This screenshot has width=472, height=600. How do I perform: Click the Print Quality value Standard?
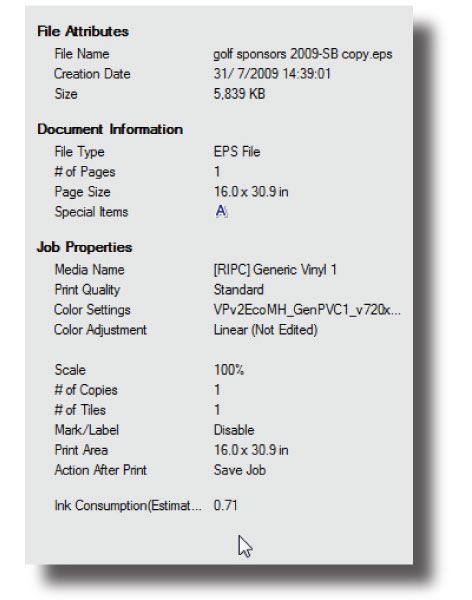coord(238,290)
